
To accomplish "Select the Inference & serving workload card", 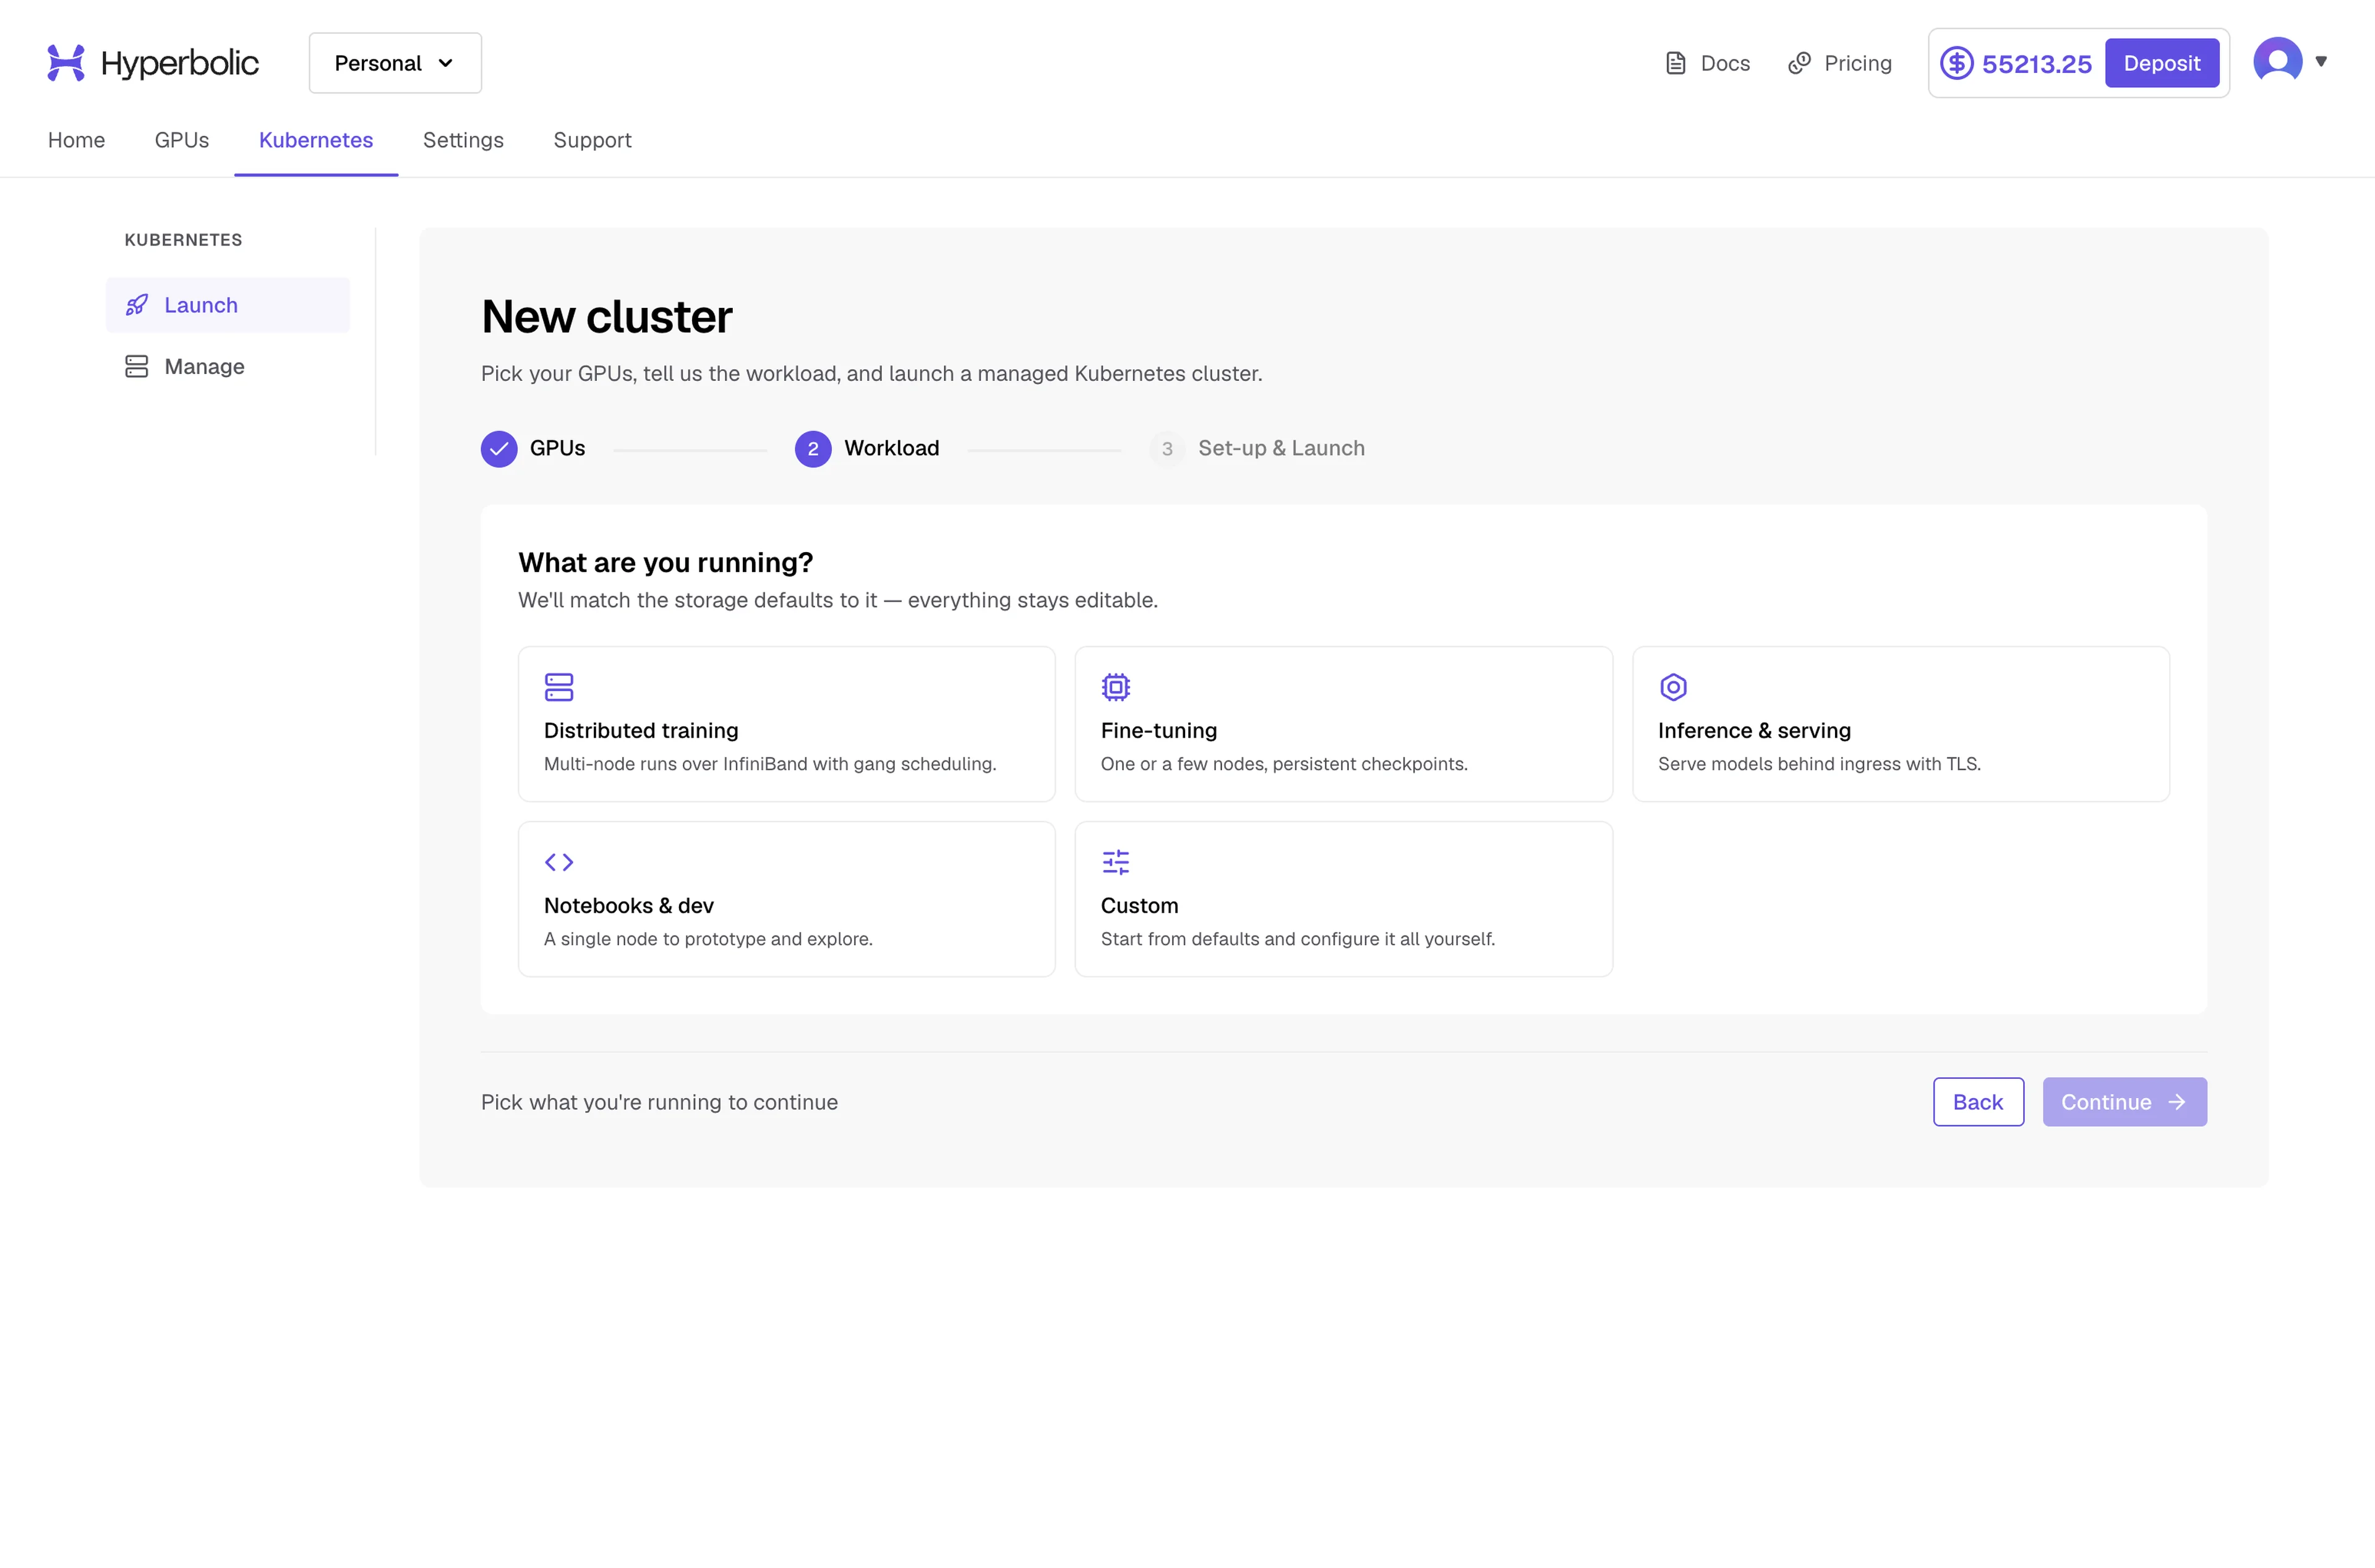I will tap(1901, 724).
